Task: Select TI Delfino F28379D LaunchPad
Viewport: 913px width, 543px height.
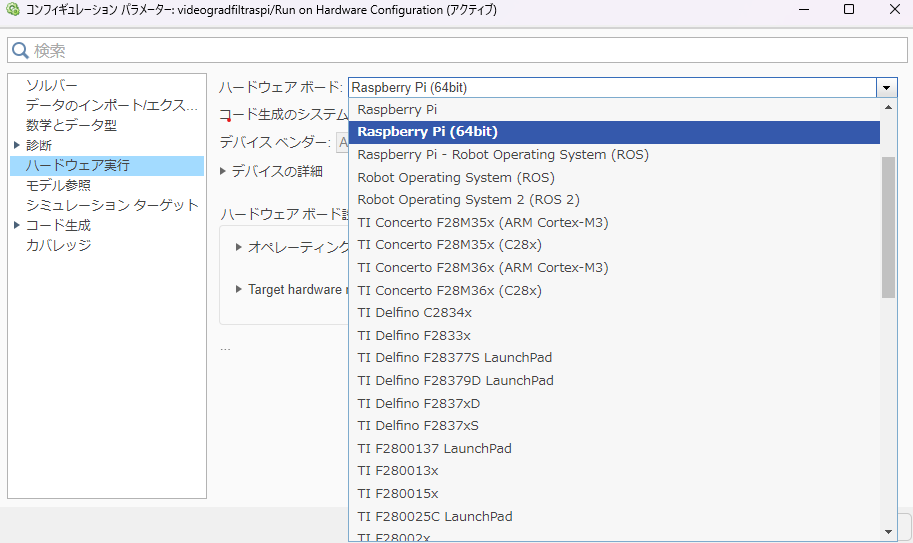Action: (x=614, y=381)
